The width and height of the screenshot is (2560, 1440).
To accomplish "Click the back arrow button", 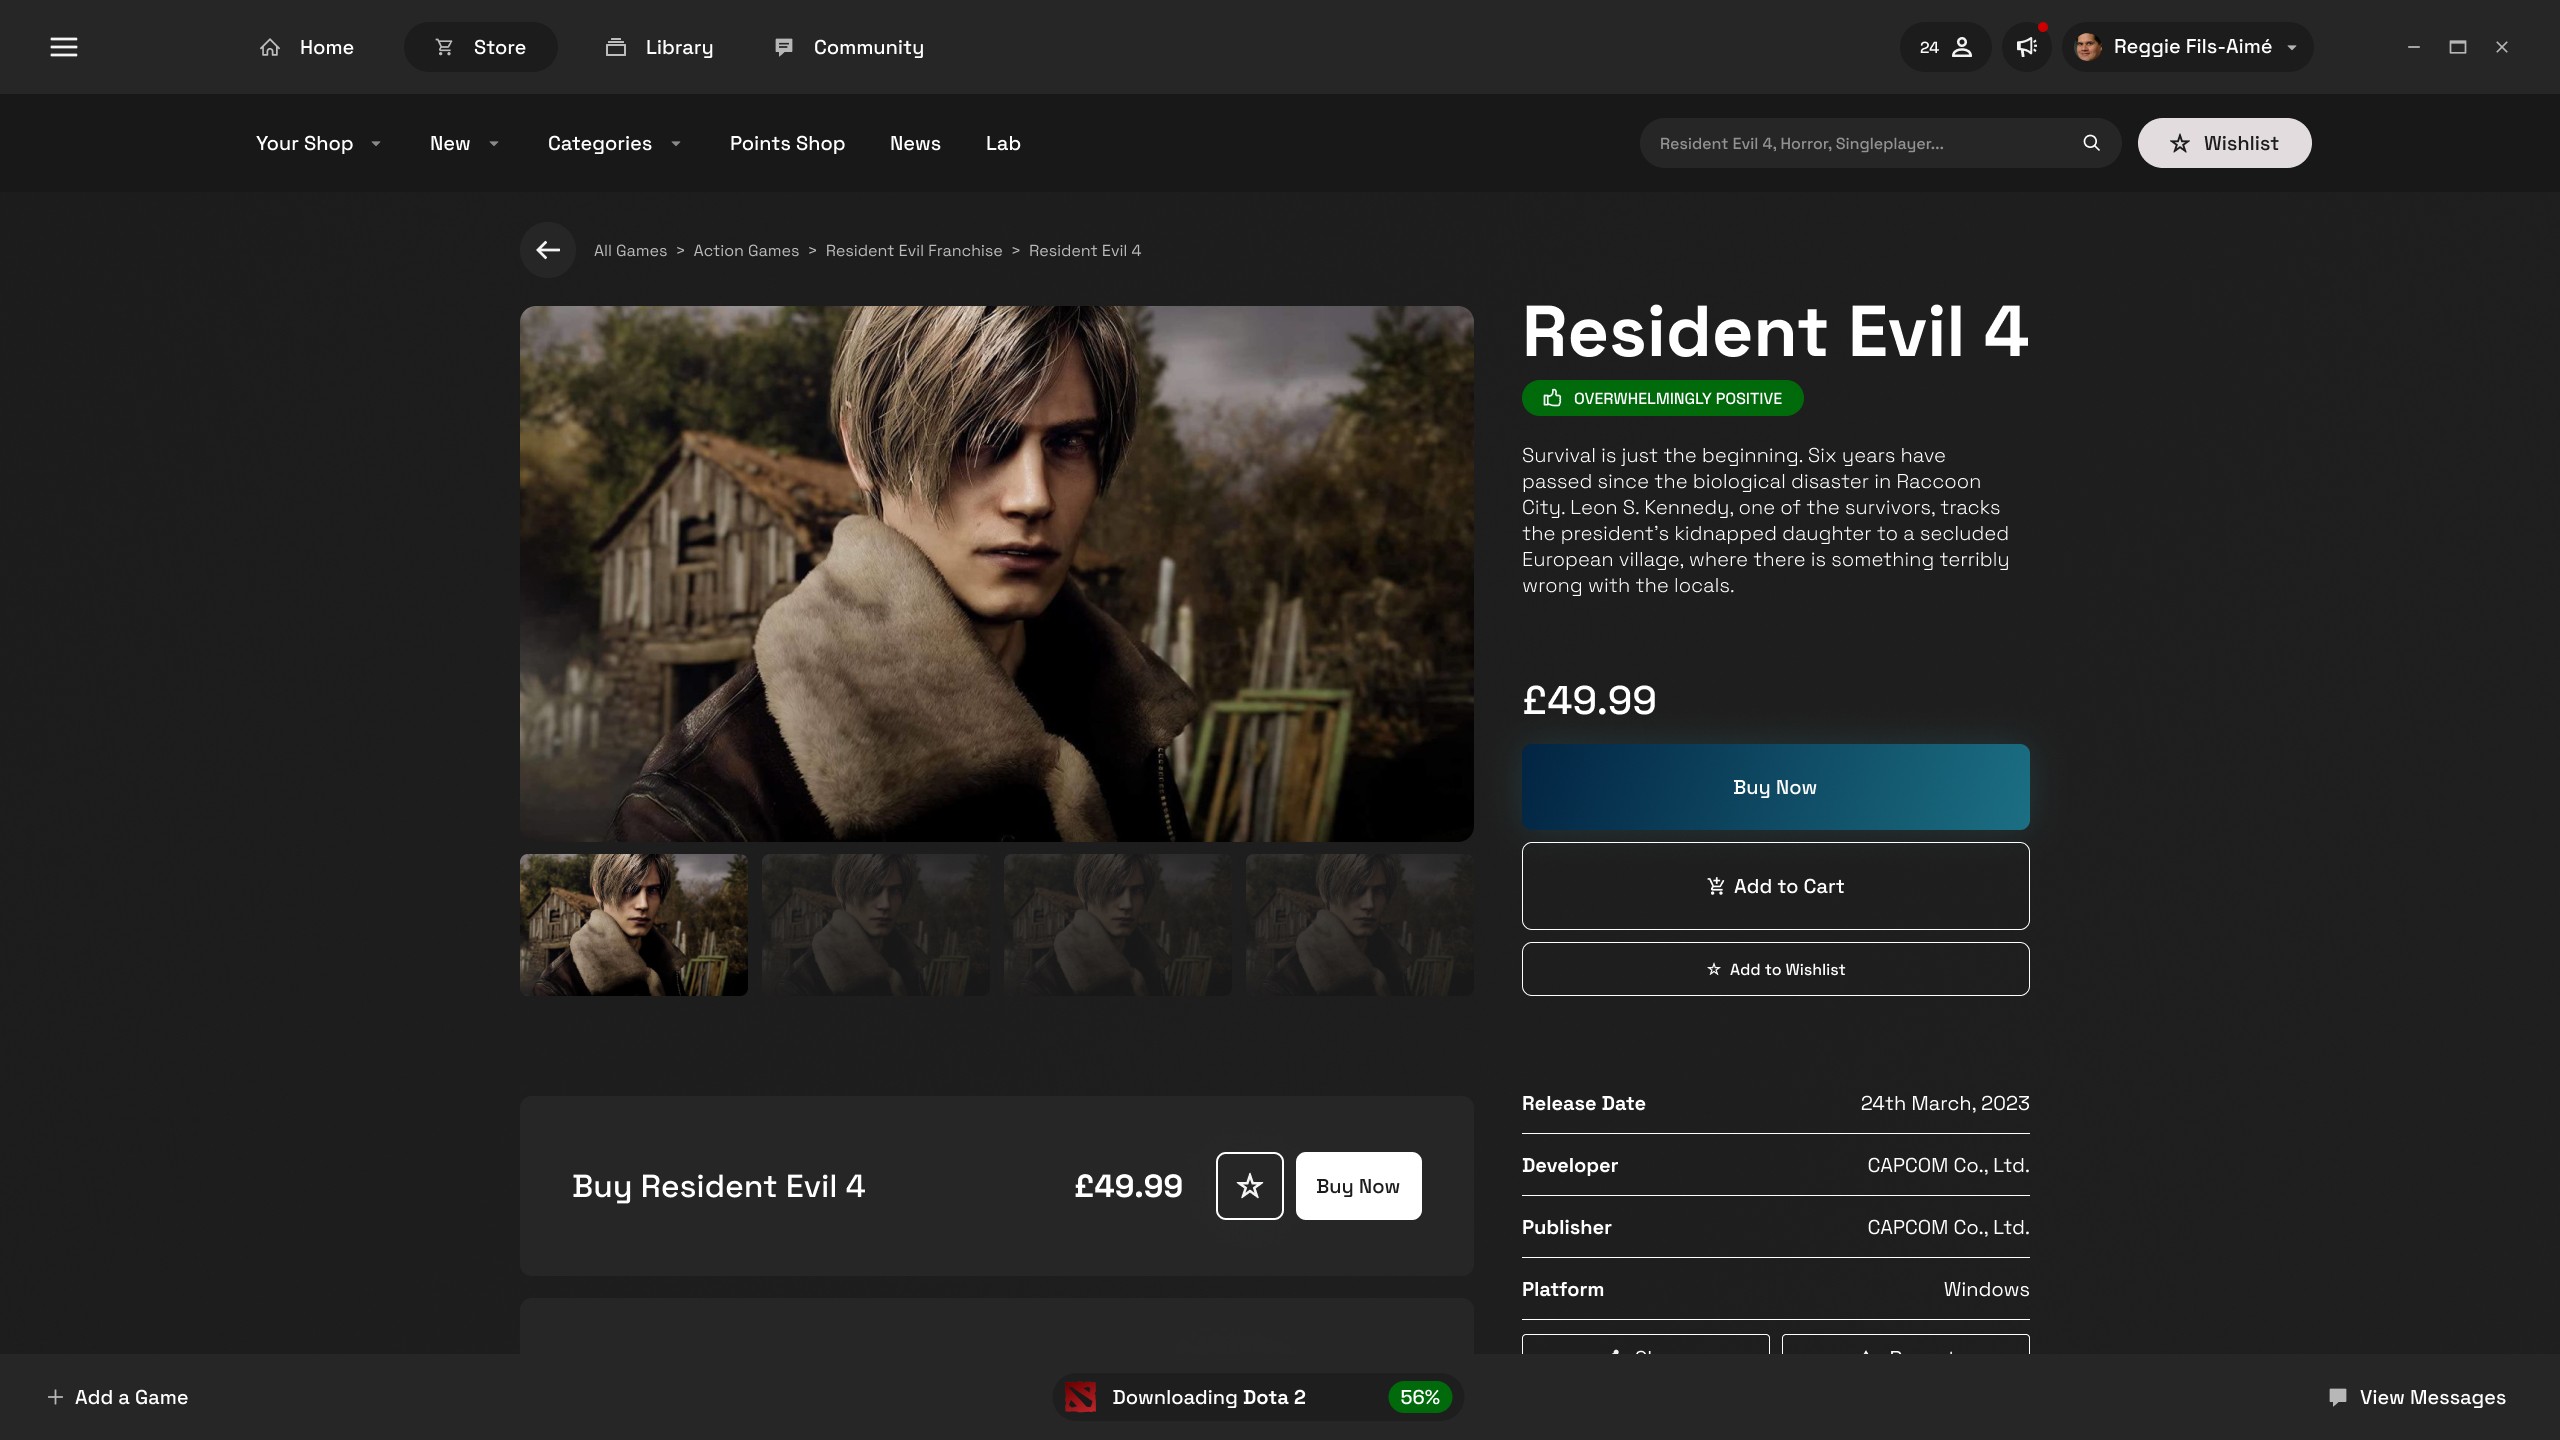I will pos(547,250).
